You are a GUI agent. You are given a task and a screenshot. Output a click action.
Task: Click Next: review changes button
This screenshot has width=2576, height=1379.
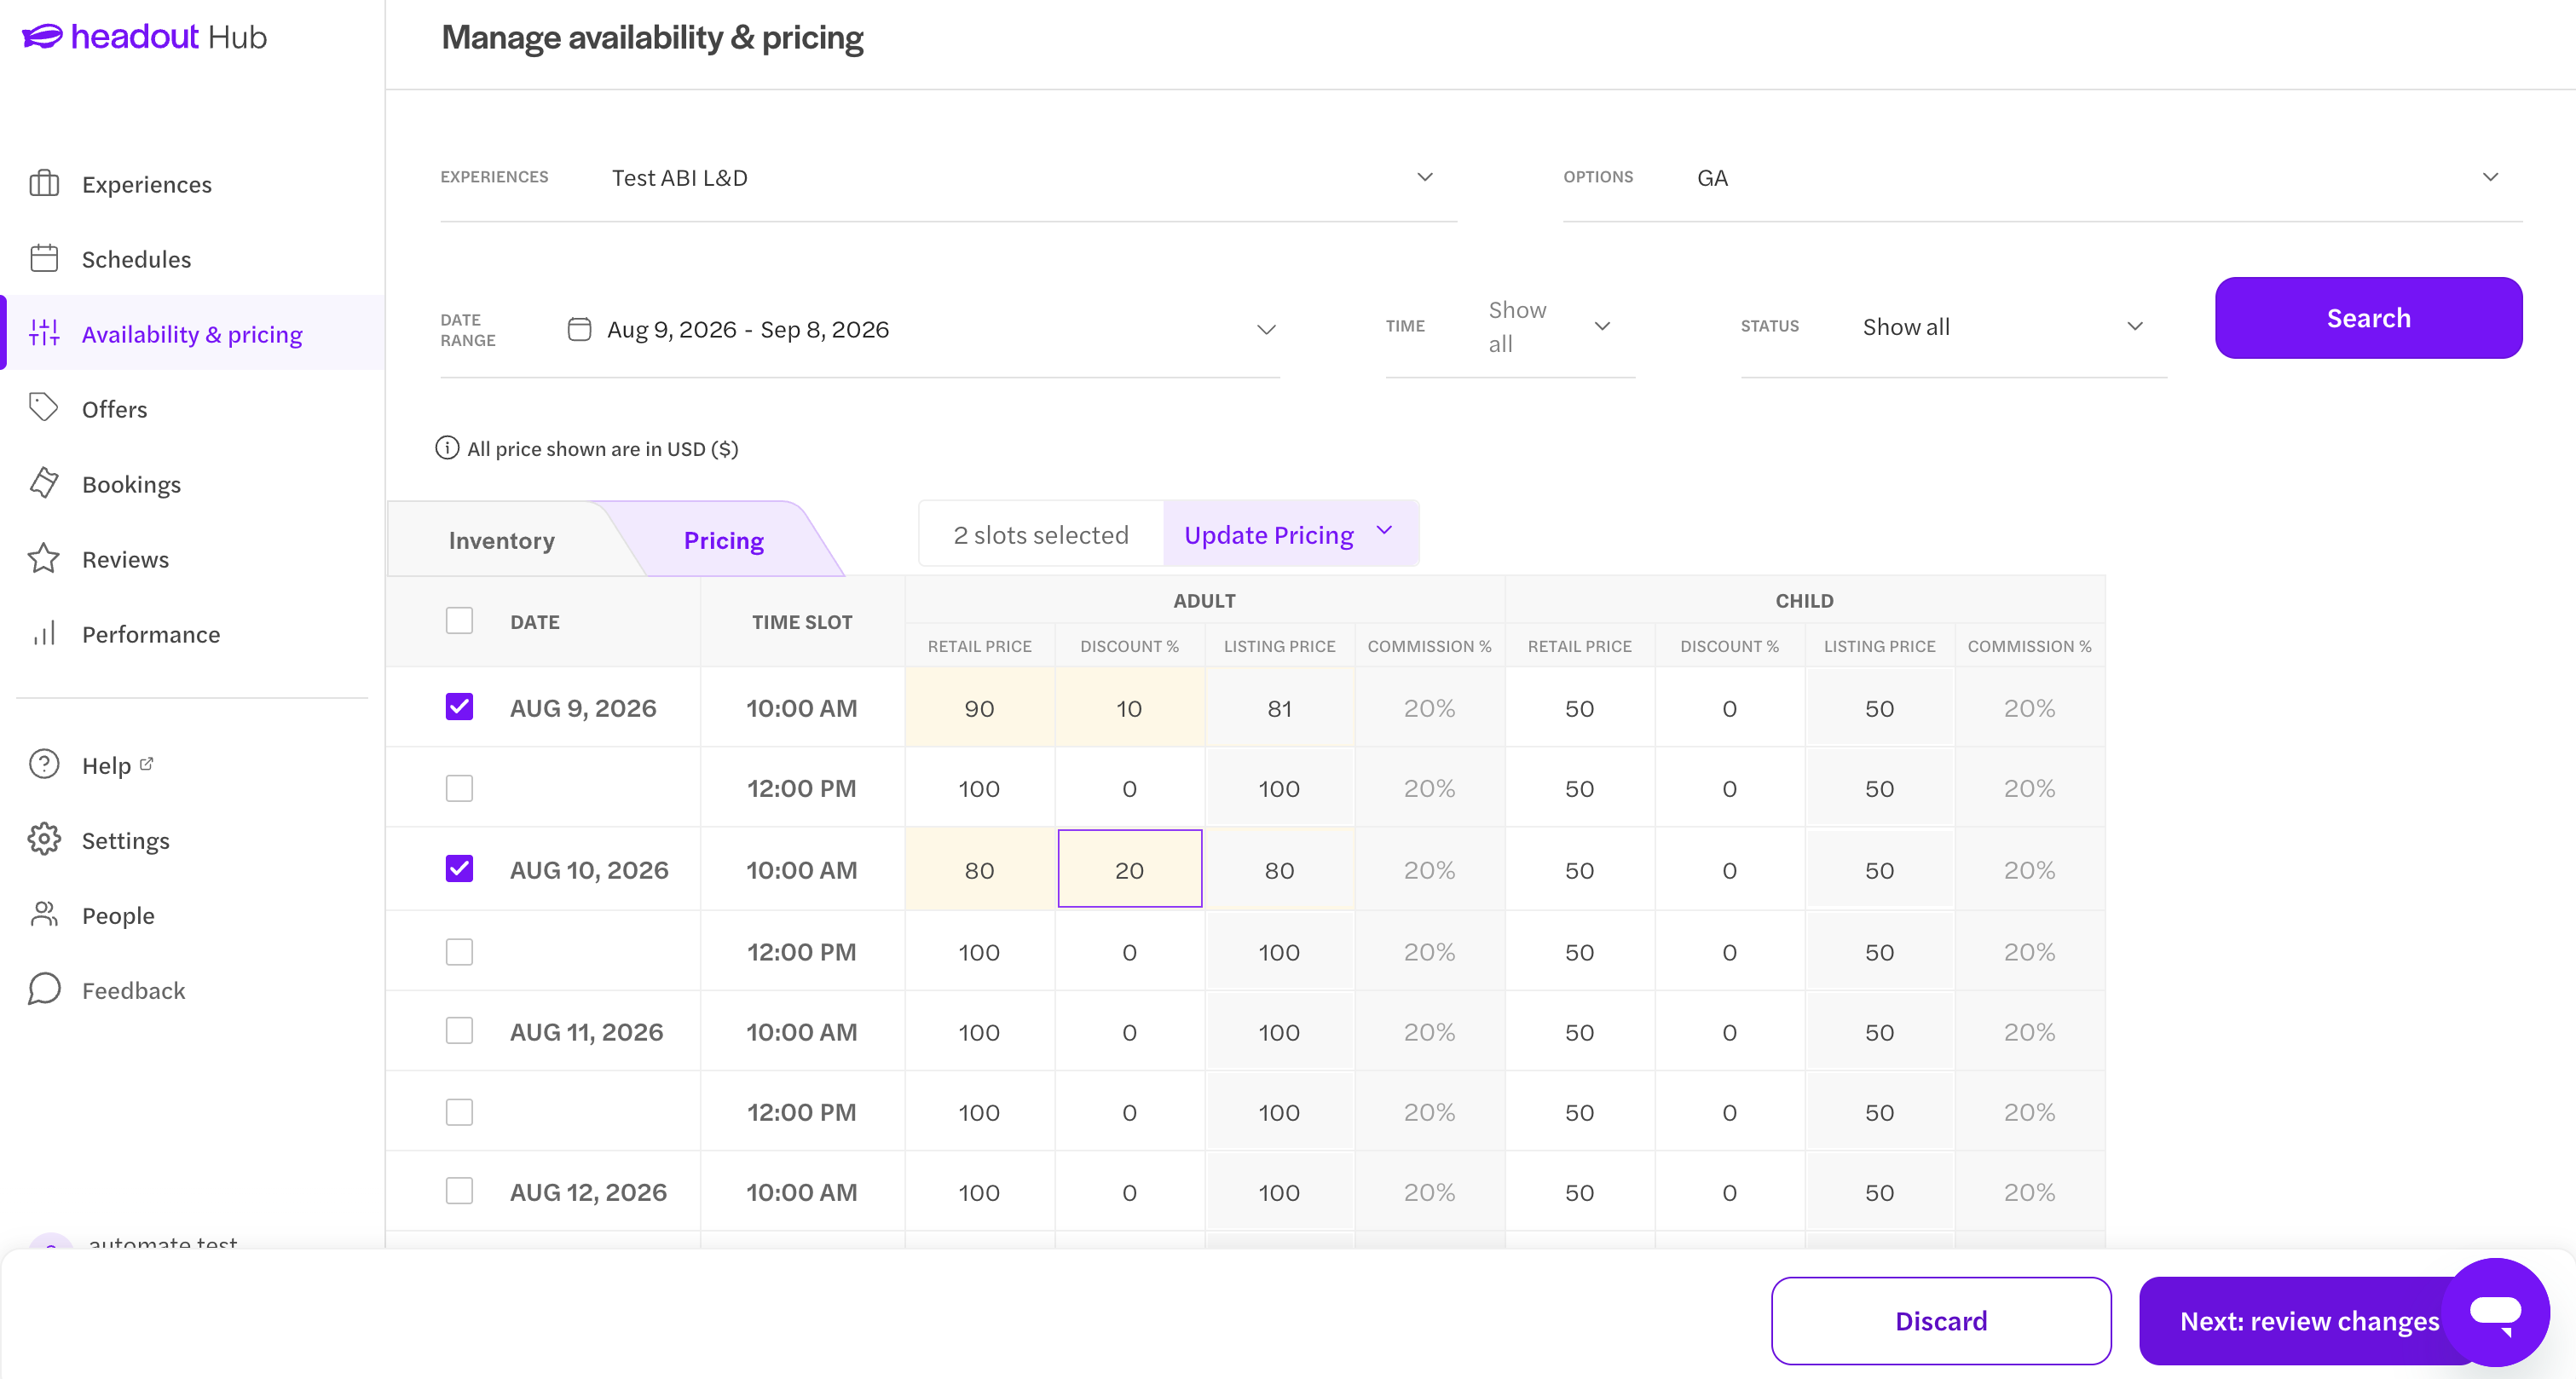pos(2308,1320)
